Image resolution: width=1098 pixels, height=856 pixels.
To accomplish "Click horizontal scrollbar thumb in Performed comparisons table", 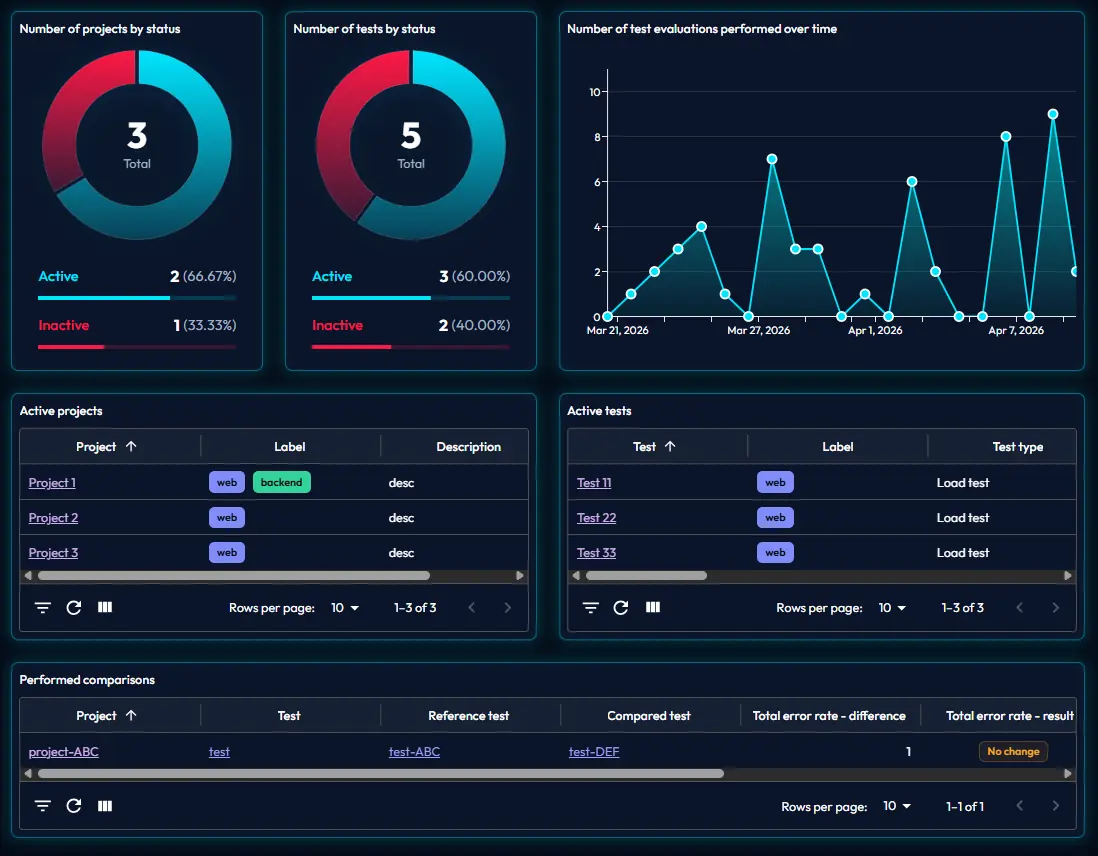I will pos(381,774).
